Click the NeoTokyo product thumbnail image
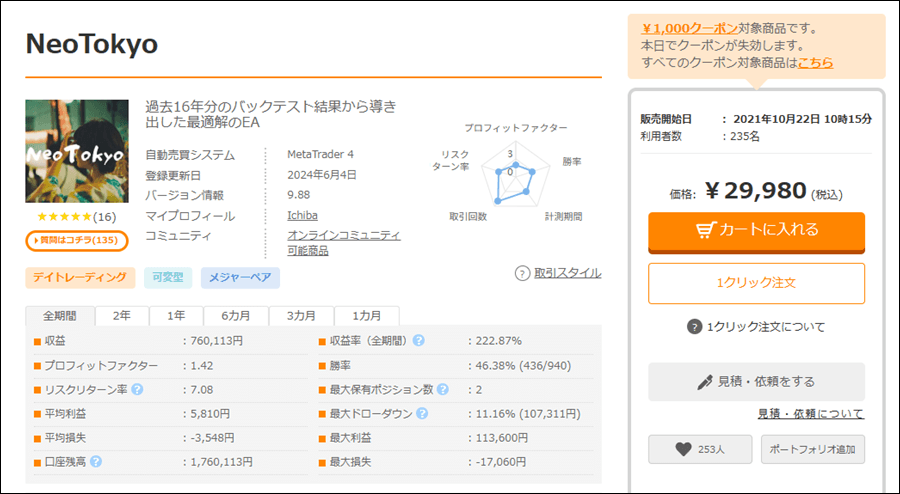Image resolution: width=900 pixels, height=494 pixels. pyautogui.click(x=77, y=151)
